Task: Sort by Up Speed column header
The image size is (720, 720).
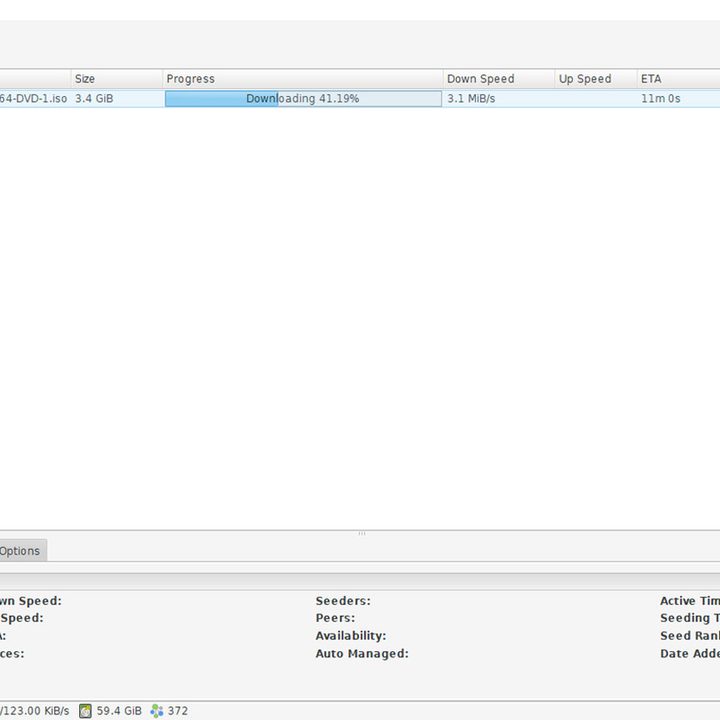Action: (x=596, y=79)
